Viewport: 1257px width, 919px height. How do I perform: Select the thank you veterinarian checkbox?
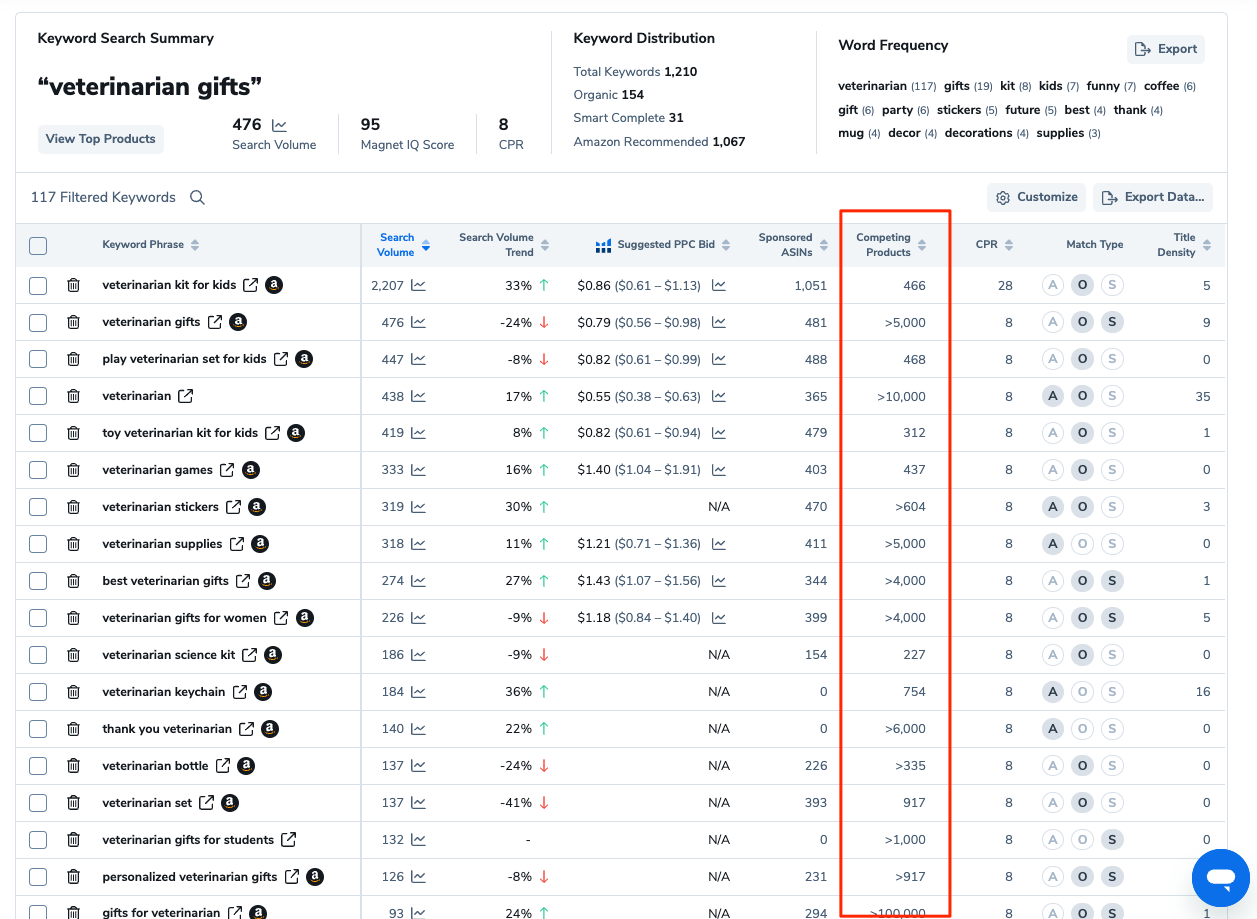(38, 729)
